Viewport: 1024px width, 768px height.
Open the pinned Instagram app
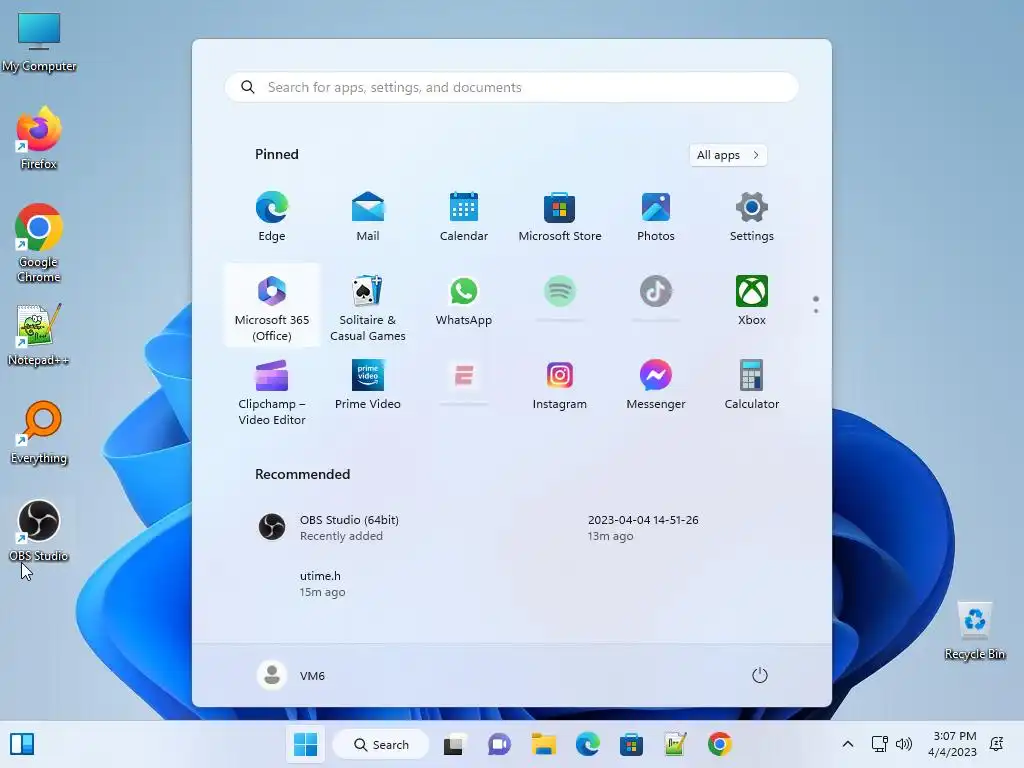(560, 385)
